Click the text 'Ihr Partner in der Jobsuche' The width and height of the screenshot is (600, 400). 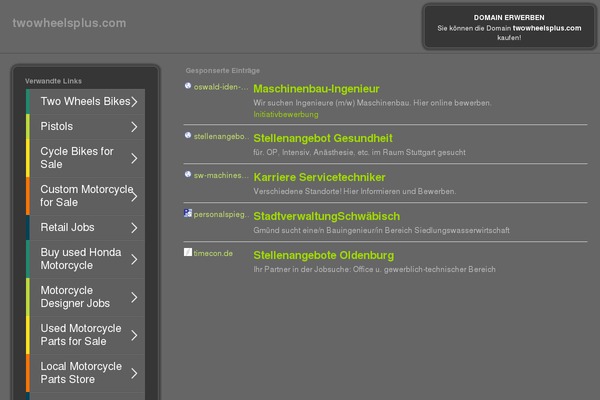pos(302,269)
